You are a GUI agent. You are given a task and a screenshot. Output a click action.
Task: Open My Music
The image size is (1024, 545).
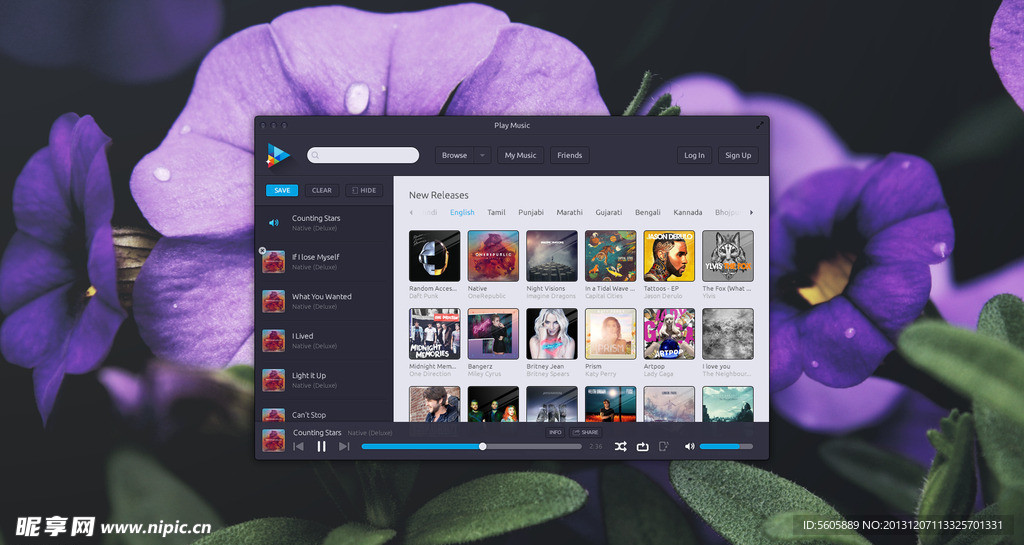[520, 155]
